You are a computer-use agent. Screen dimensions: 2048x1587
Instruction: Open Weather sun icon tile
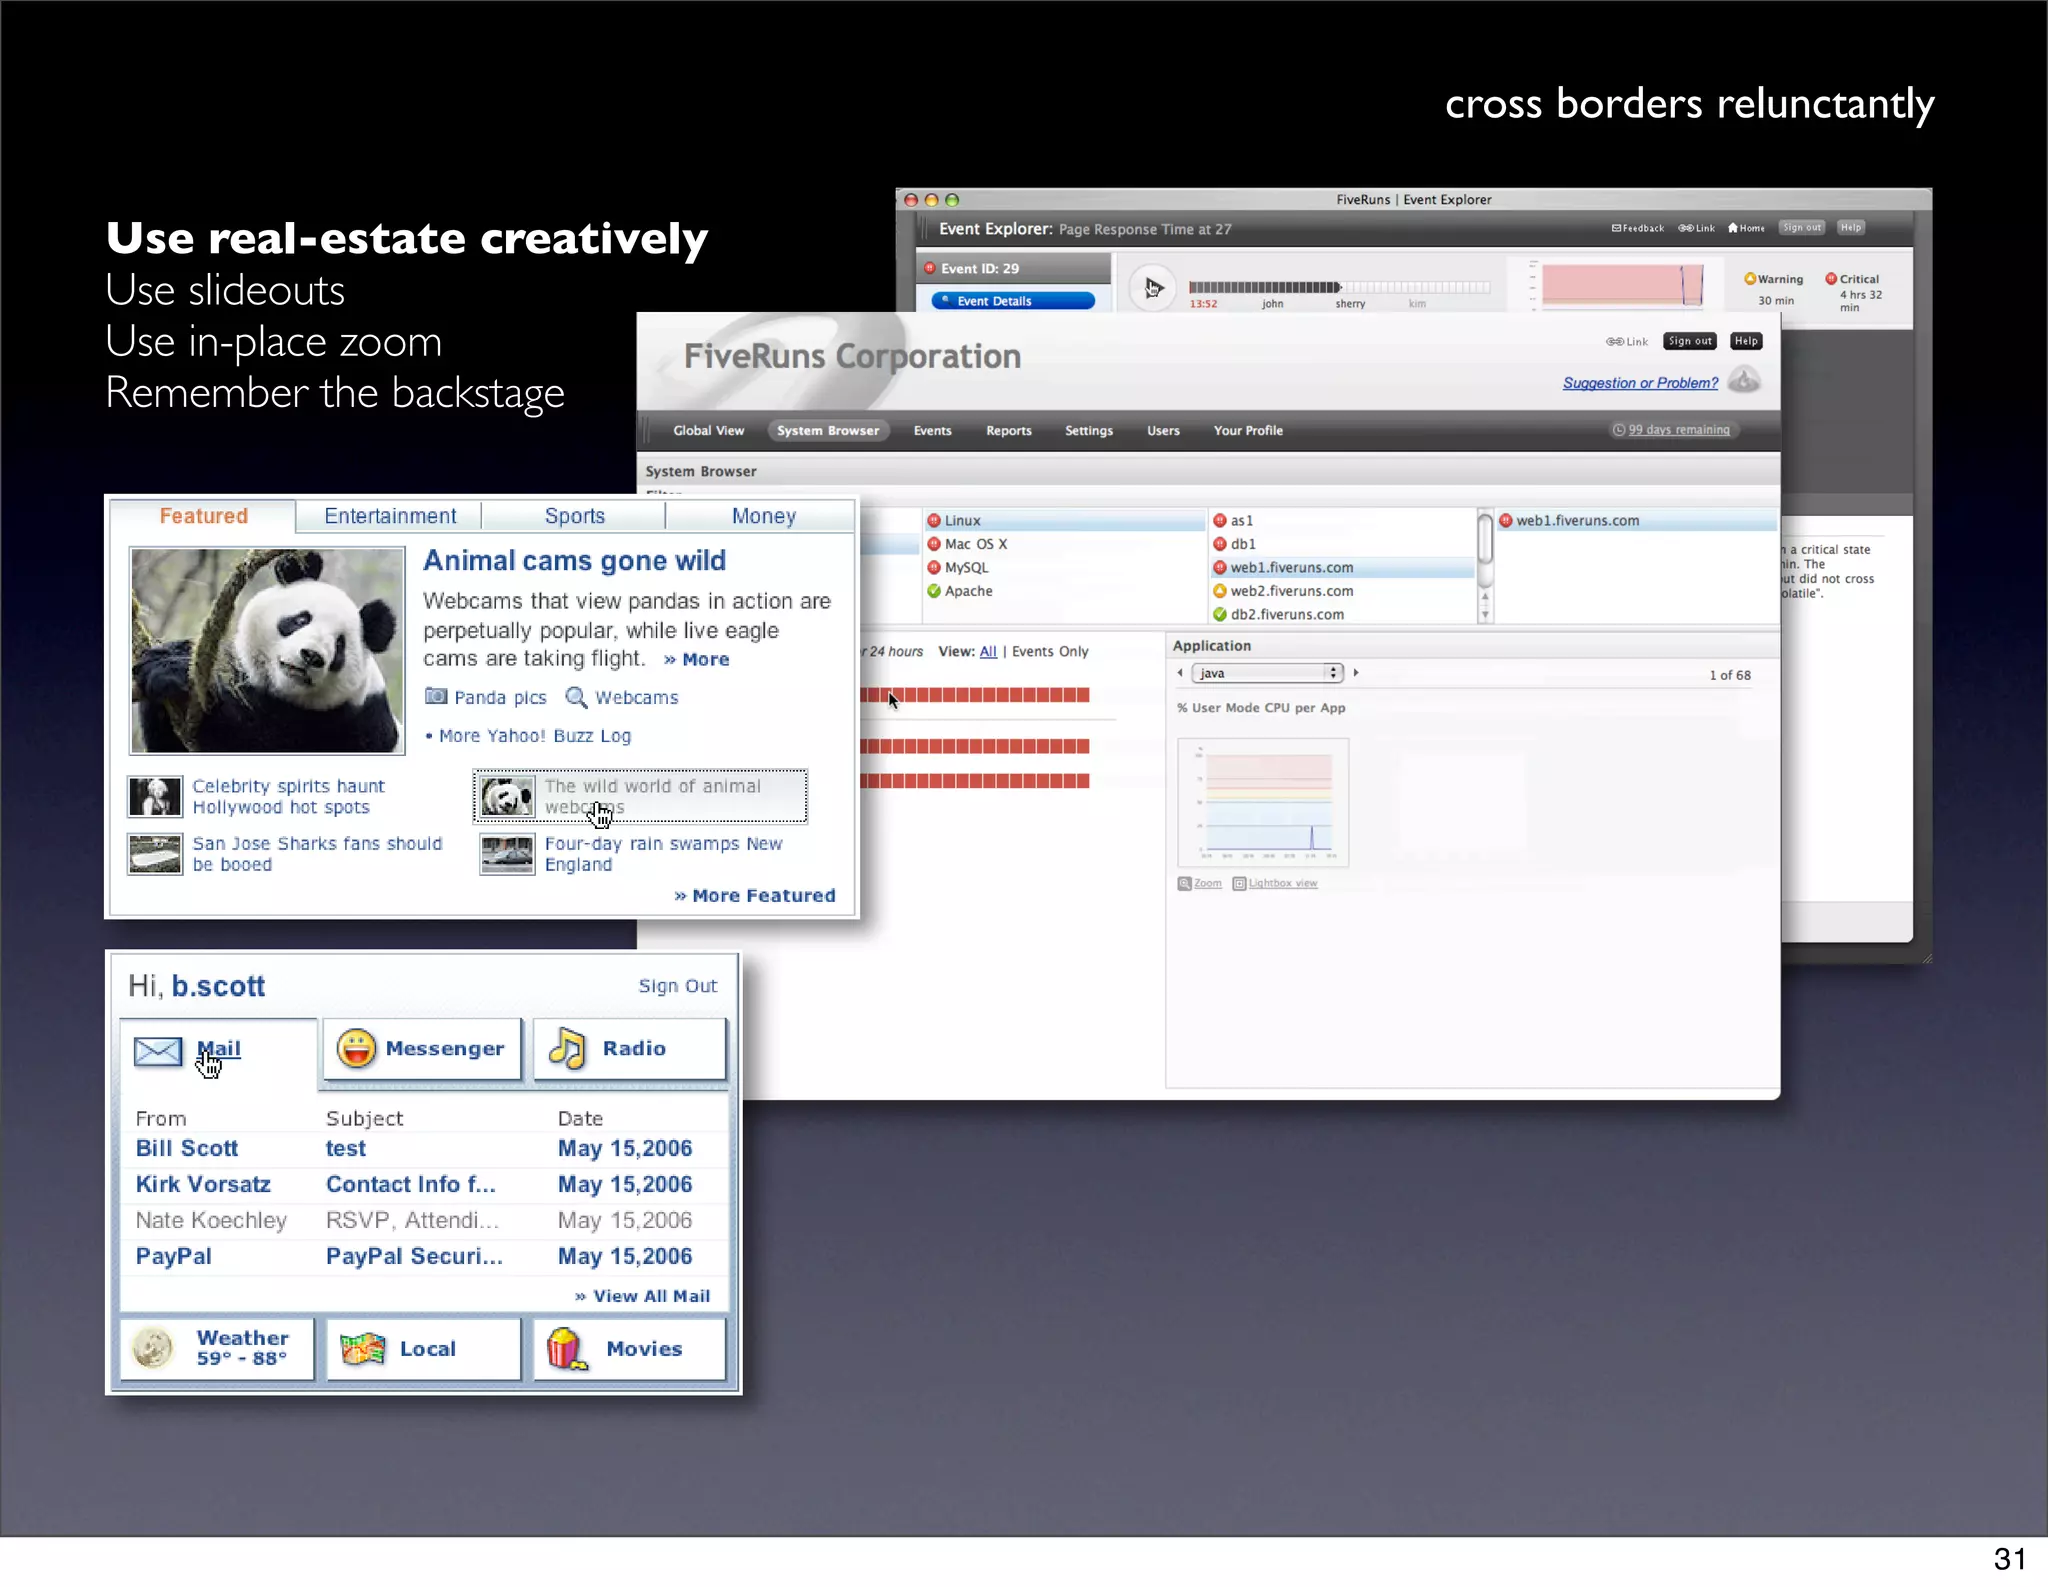coord(154,1348)
